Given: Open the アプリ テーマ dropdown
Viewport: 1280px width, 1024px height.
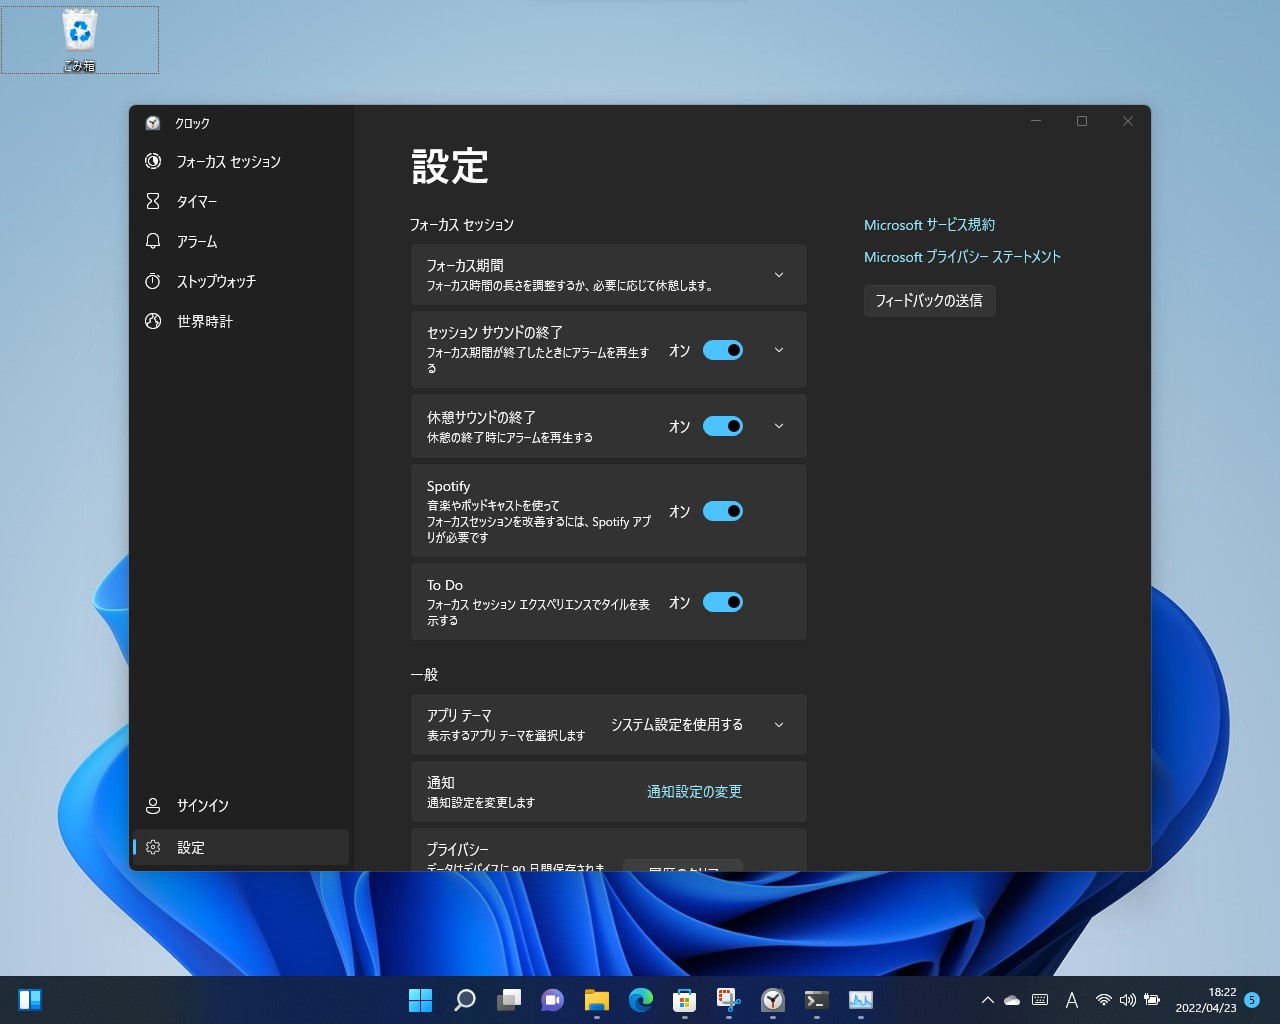Looking at the screenshot, I should coord(778,724).
